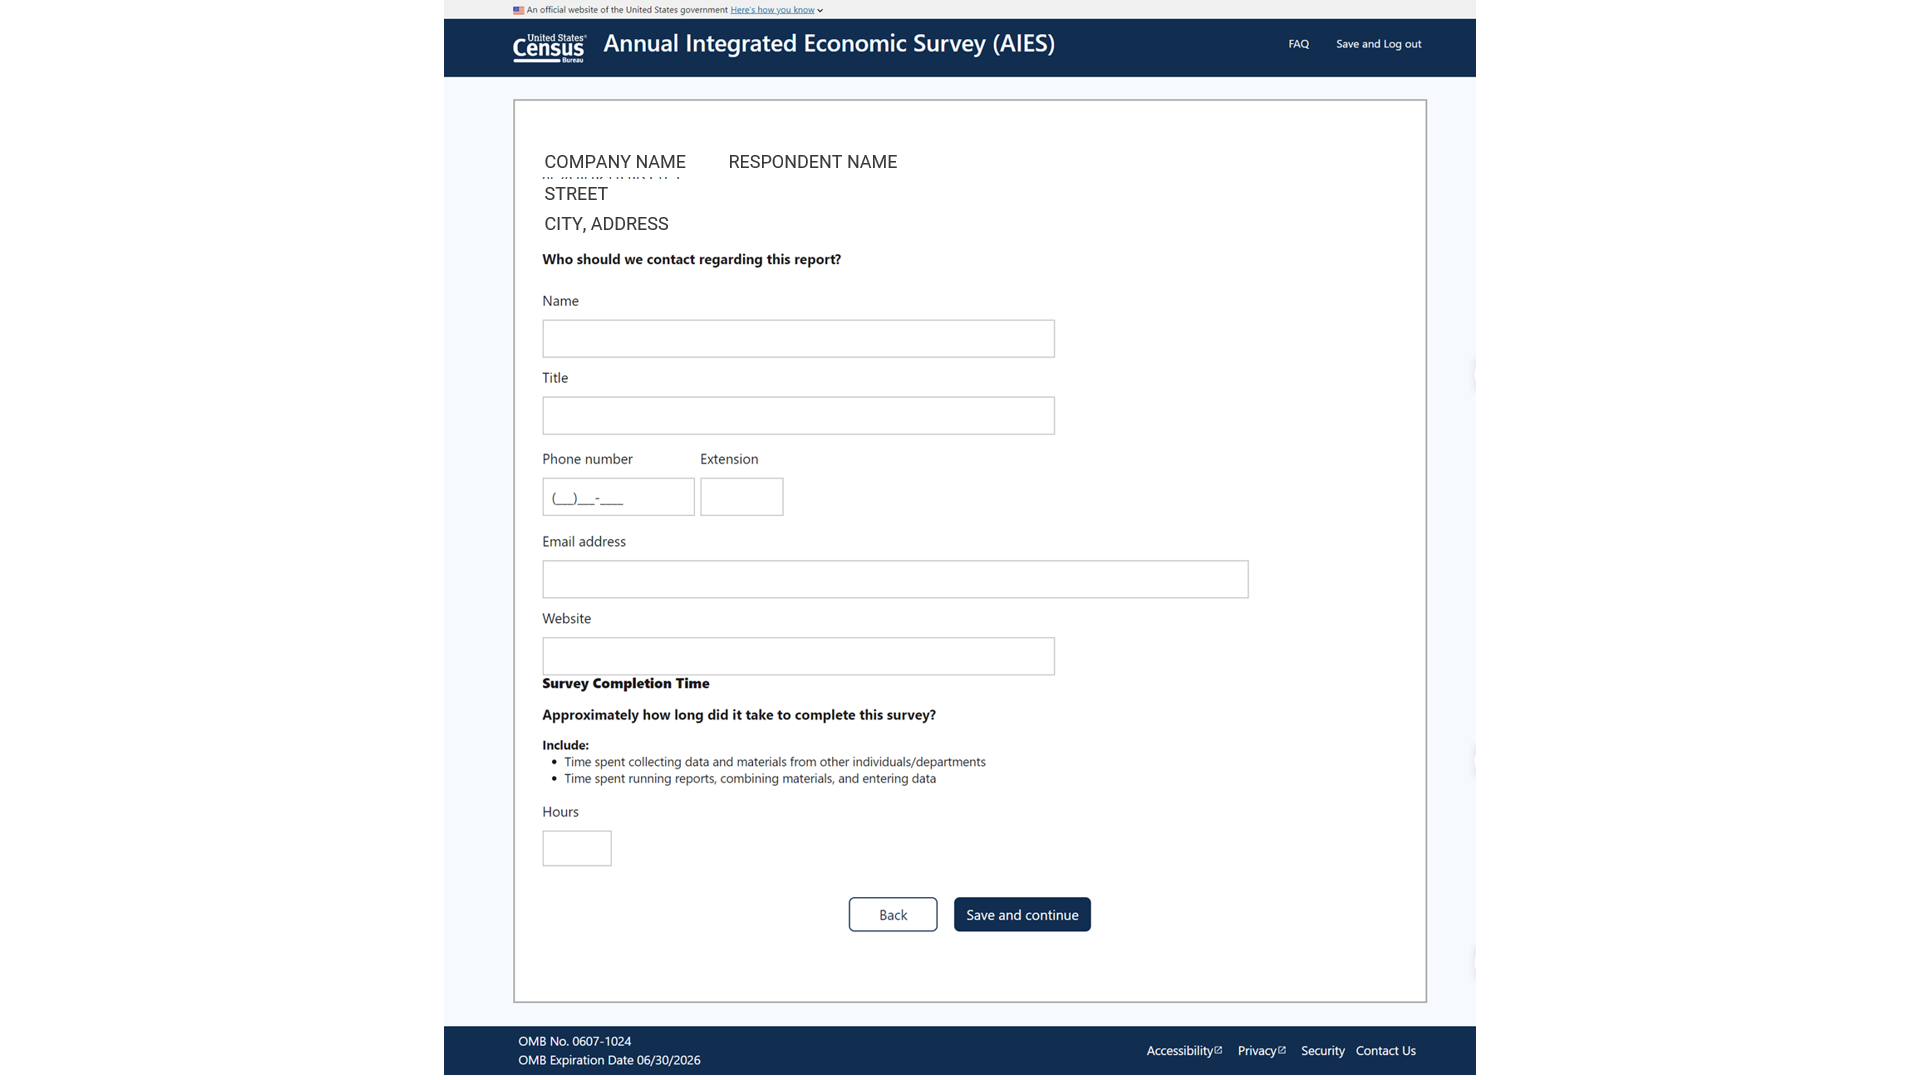The width and height of the screenshot is (1920, 1080).
Task: Click the Email address field
Action: 895,580
